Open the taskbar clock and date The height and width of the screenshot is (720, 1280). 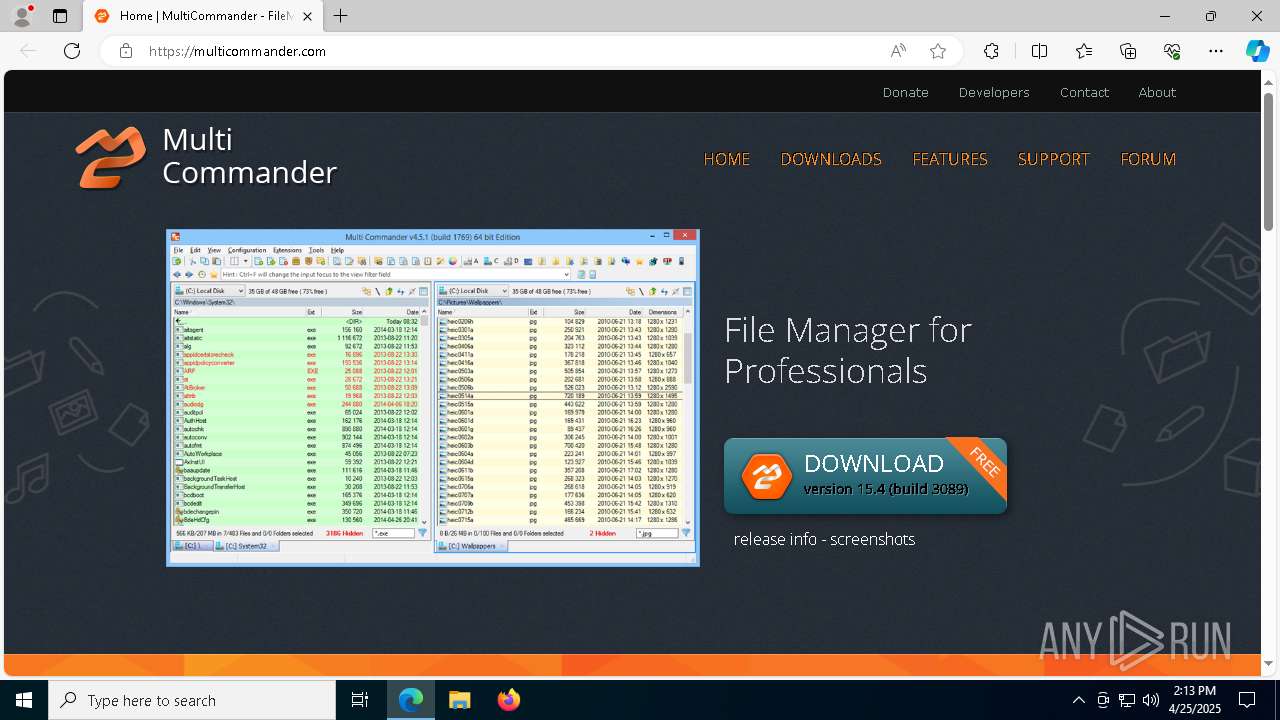coord(1194,700)
